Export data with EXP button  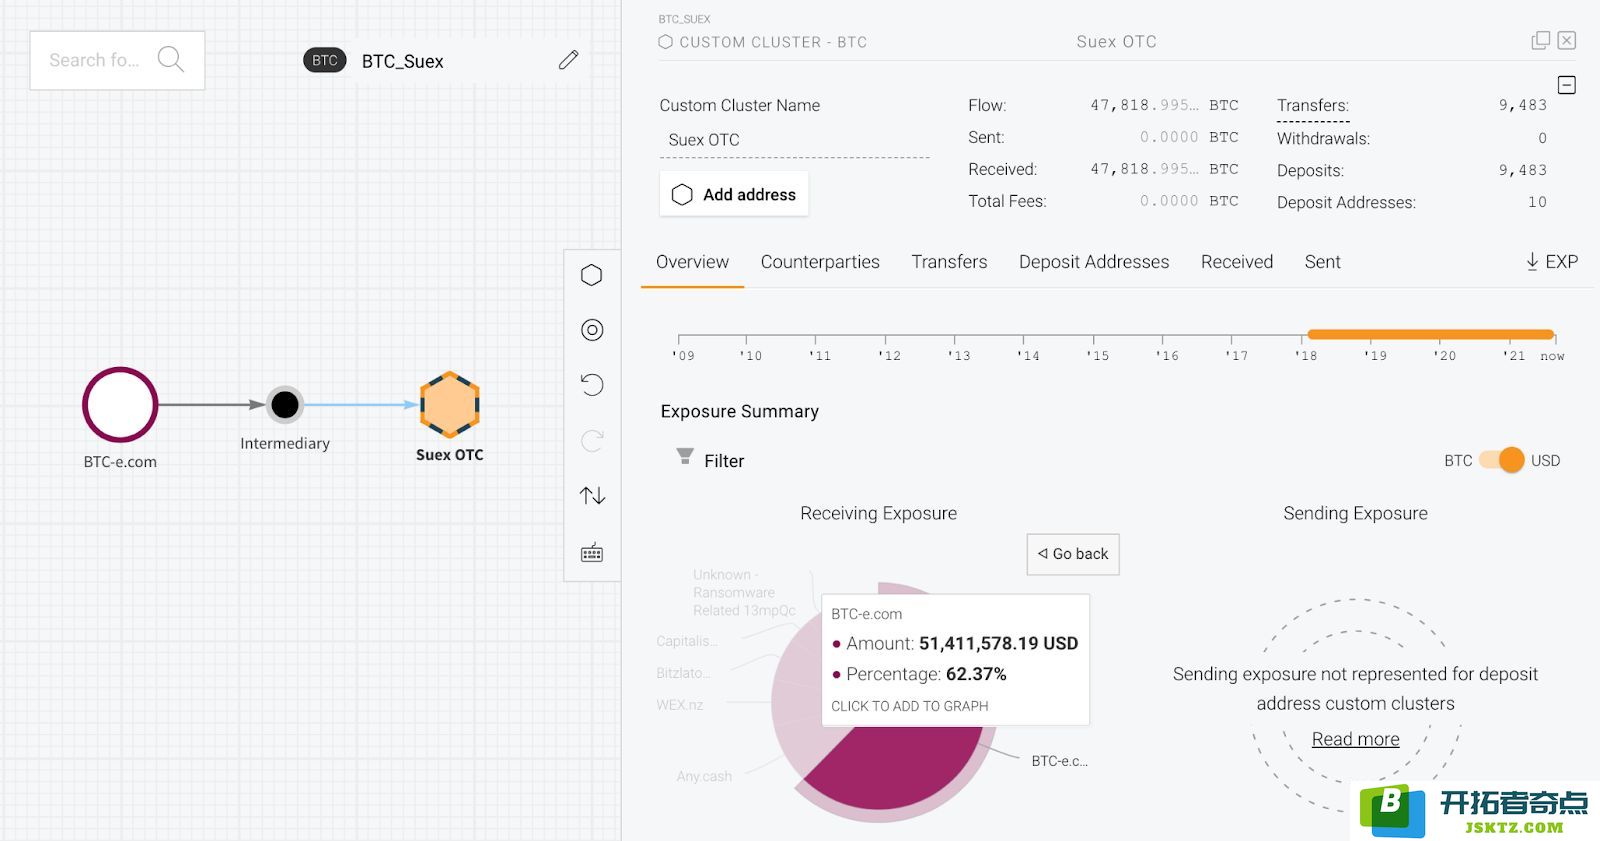tap(1552, 262)
